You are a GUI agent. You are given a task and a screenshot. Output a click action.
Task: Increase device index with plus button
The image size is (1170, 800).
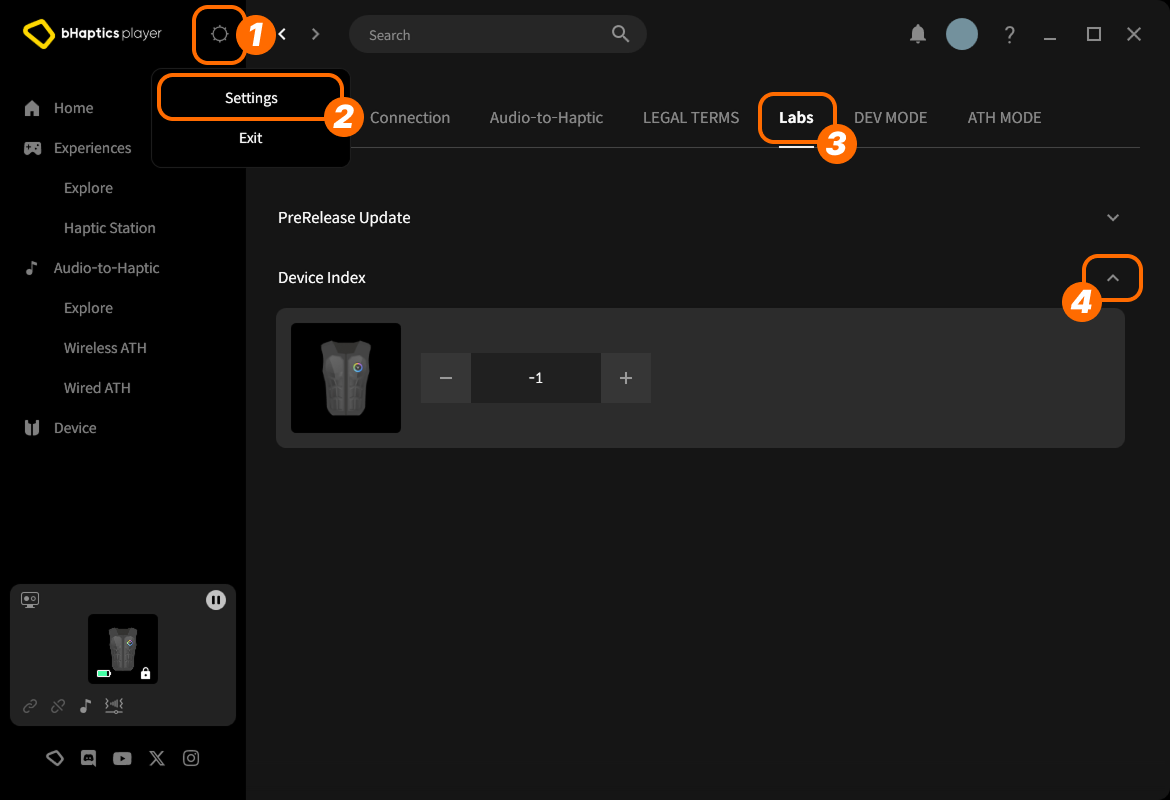[626, 378]
